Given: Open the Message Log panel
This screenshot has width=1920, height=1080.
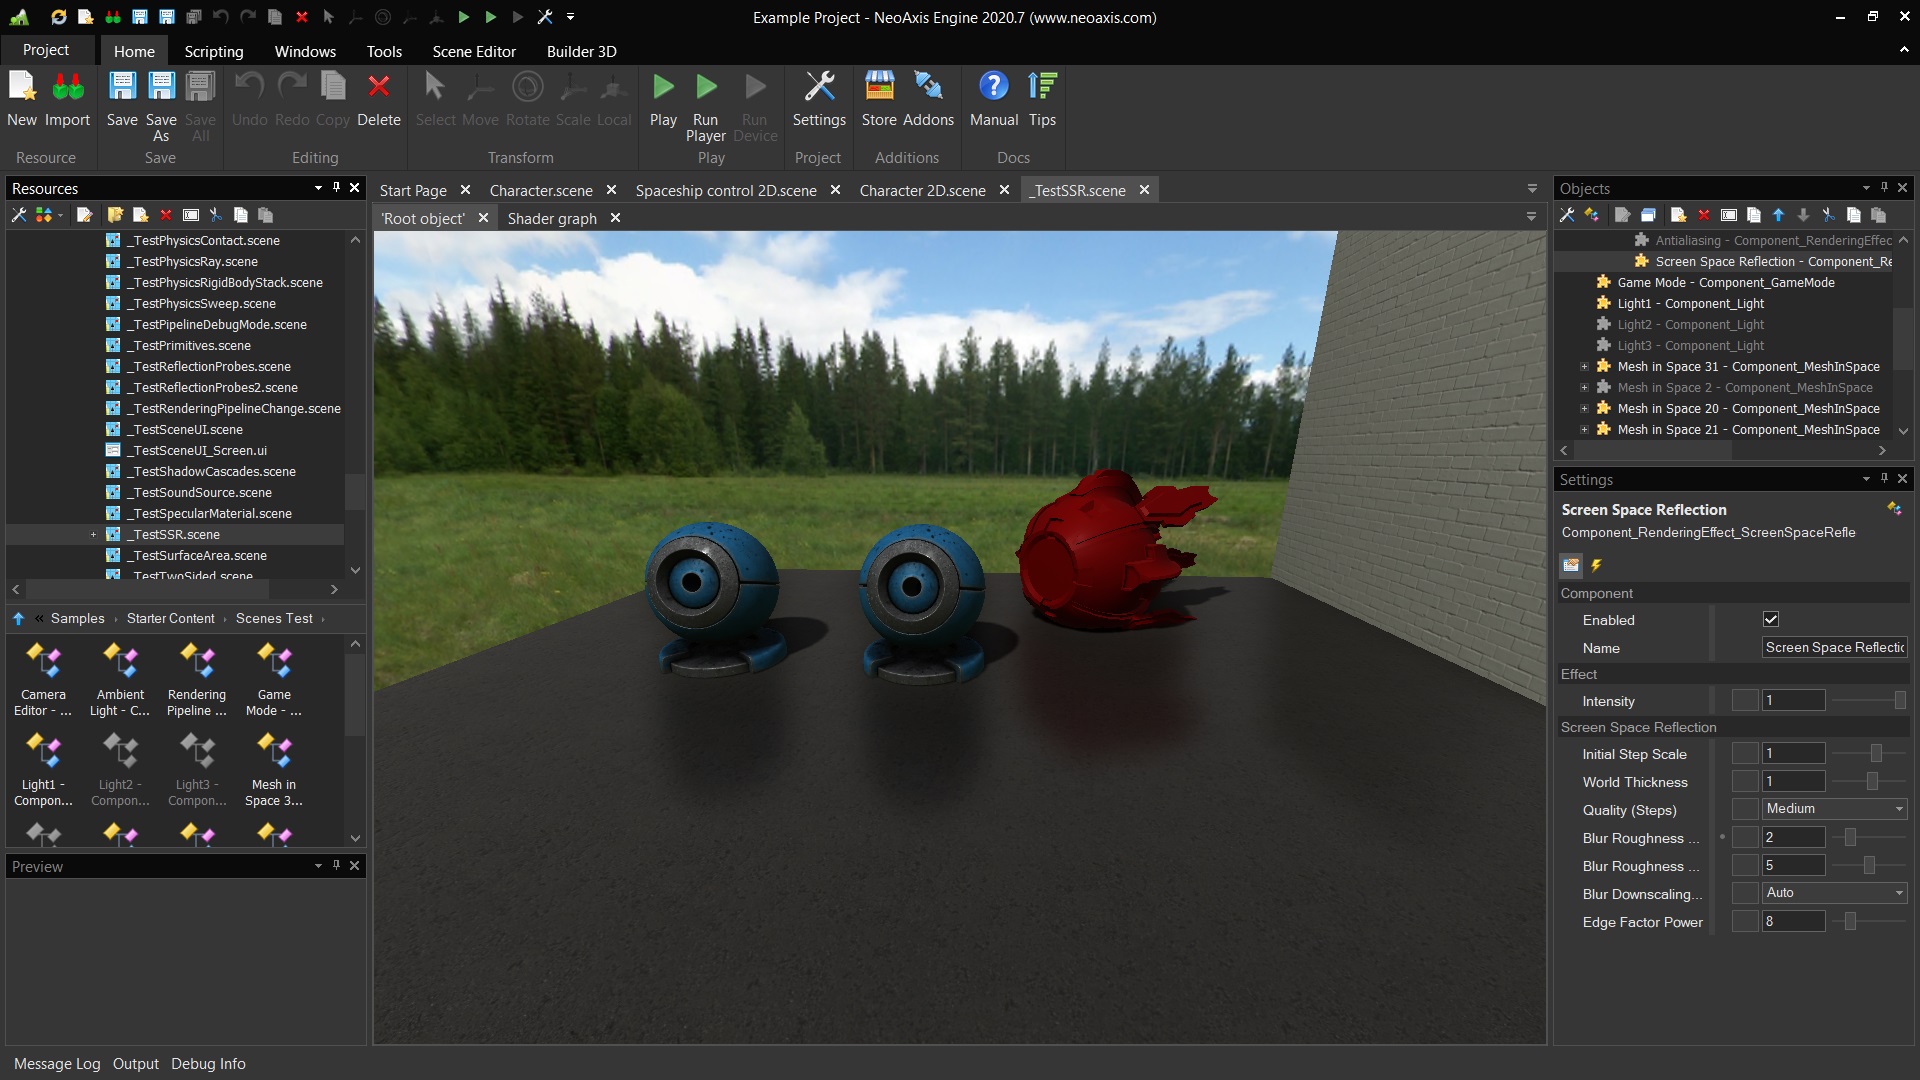Looking at the screenshot, I should pos(57,1064).
